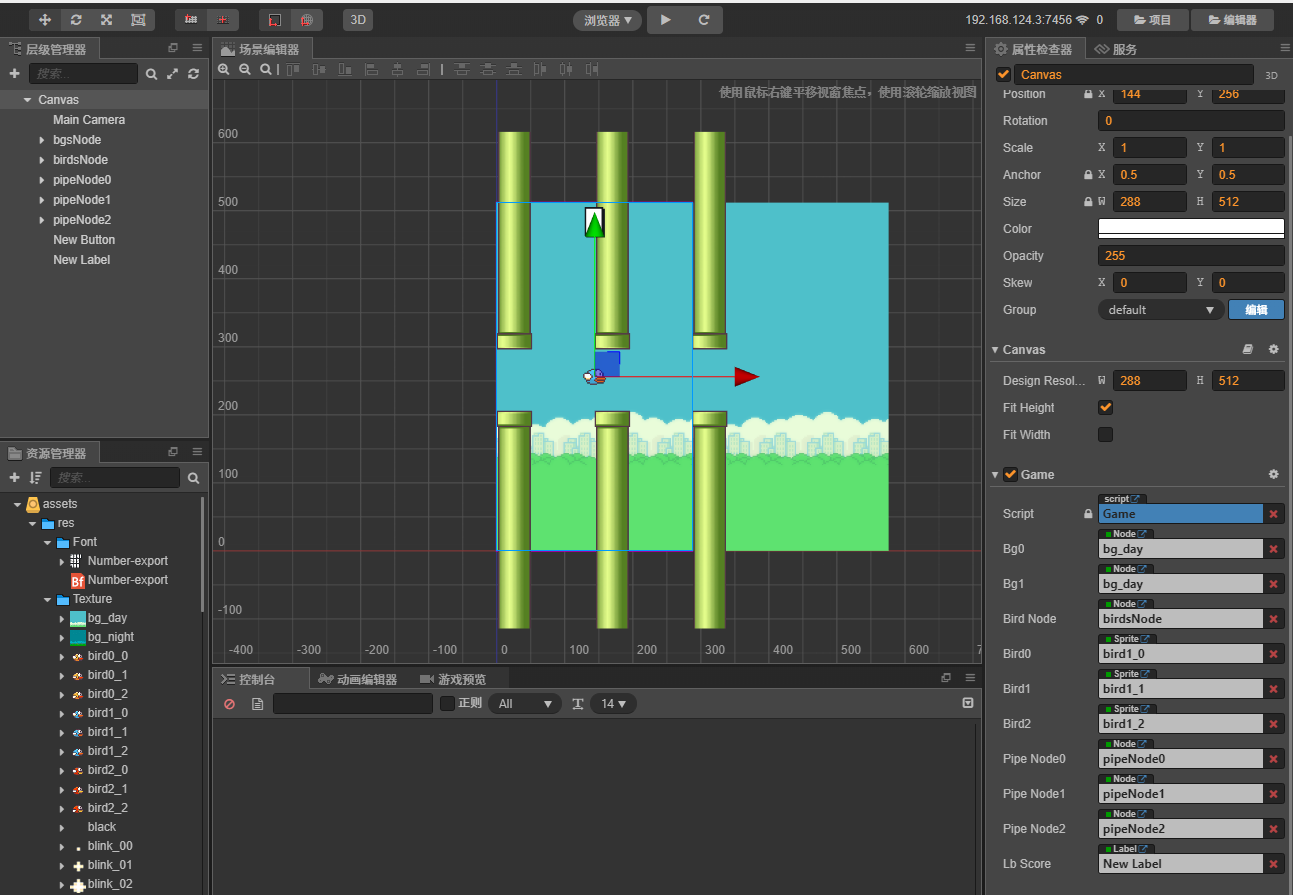
Task: Switch to the 动画编辑器 animation editor tab
Action: click(357, 679)
